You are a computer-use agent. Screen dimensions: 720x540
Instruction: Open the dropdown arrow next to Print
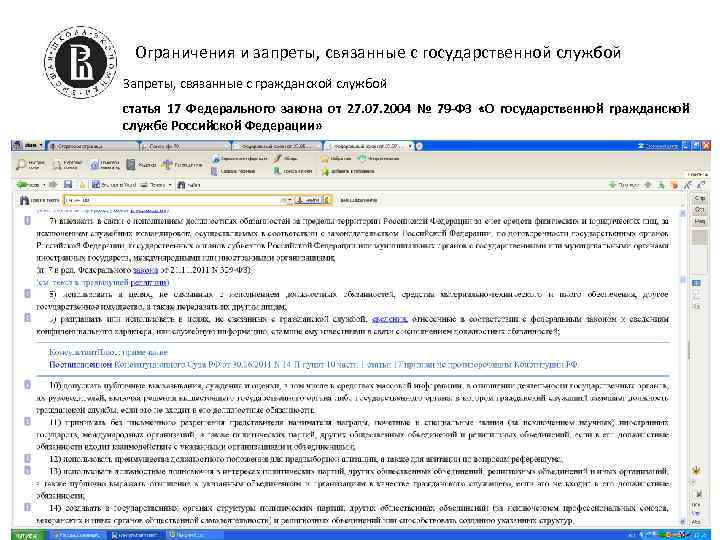tap(170, 185)
